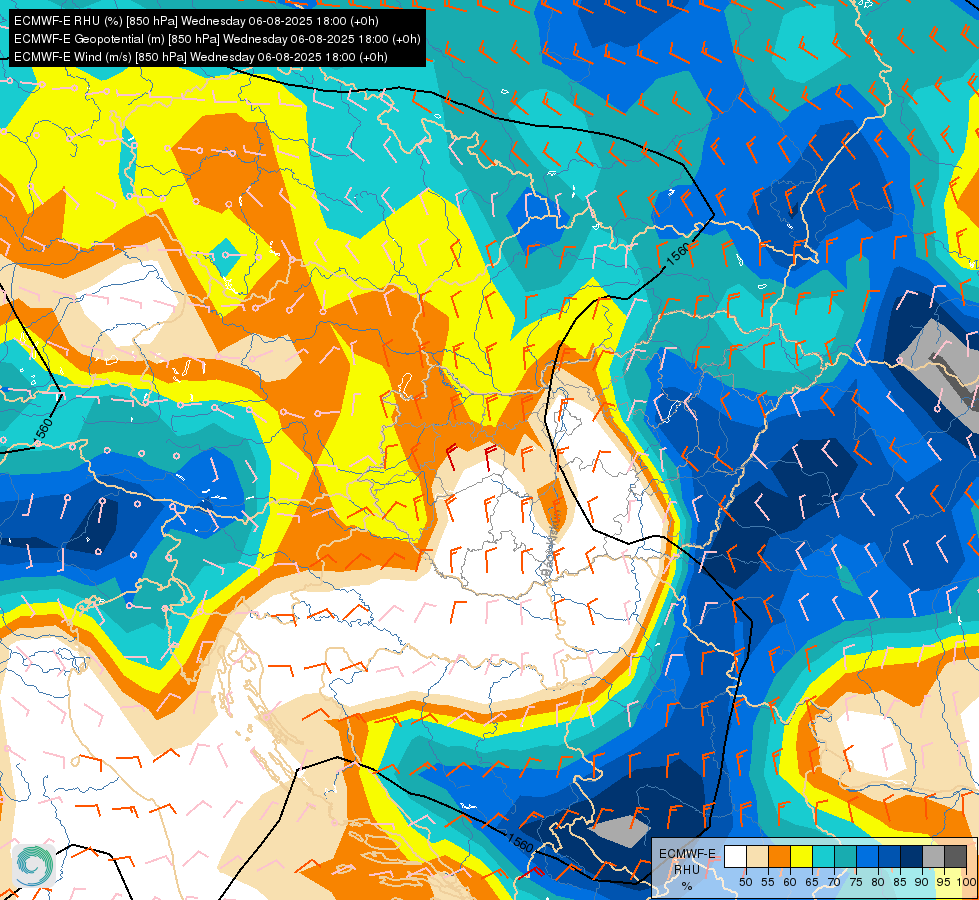979x900 pixels.
Task: Click the legend tick value 95
Action: (944, 882)
